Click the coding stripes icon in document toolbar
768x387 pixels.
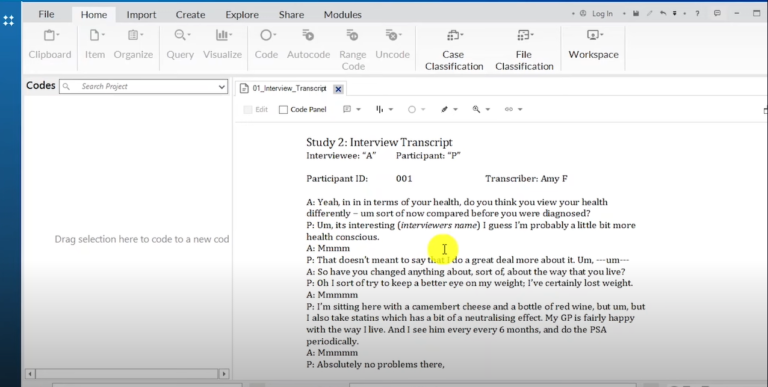point(380,109)
